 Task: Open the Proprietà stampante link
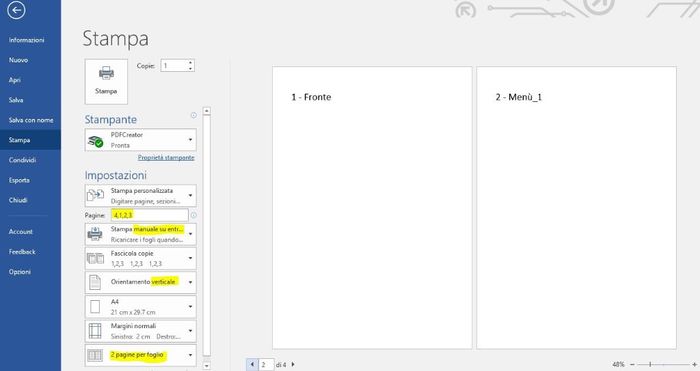point(166,158)
